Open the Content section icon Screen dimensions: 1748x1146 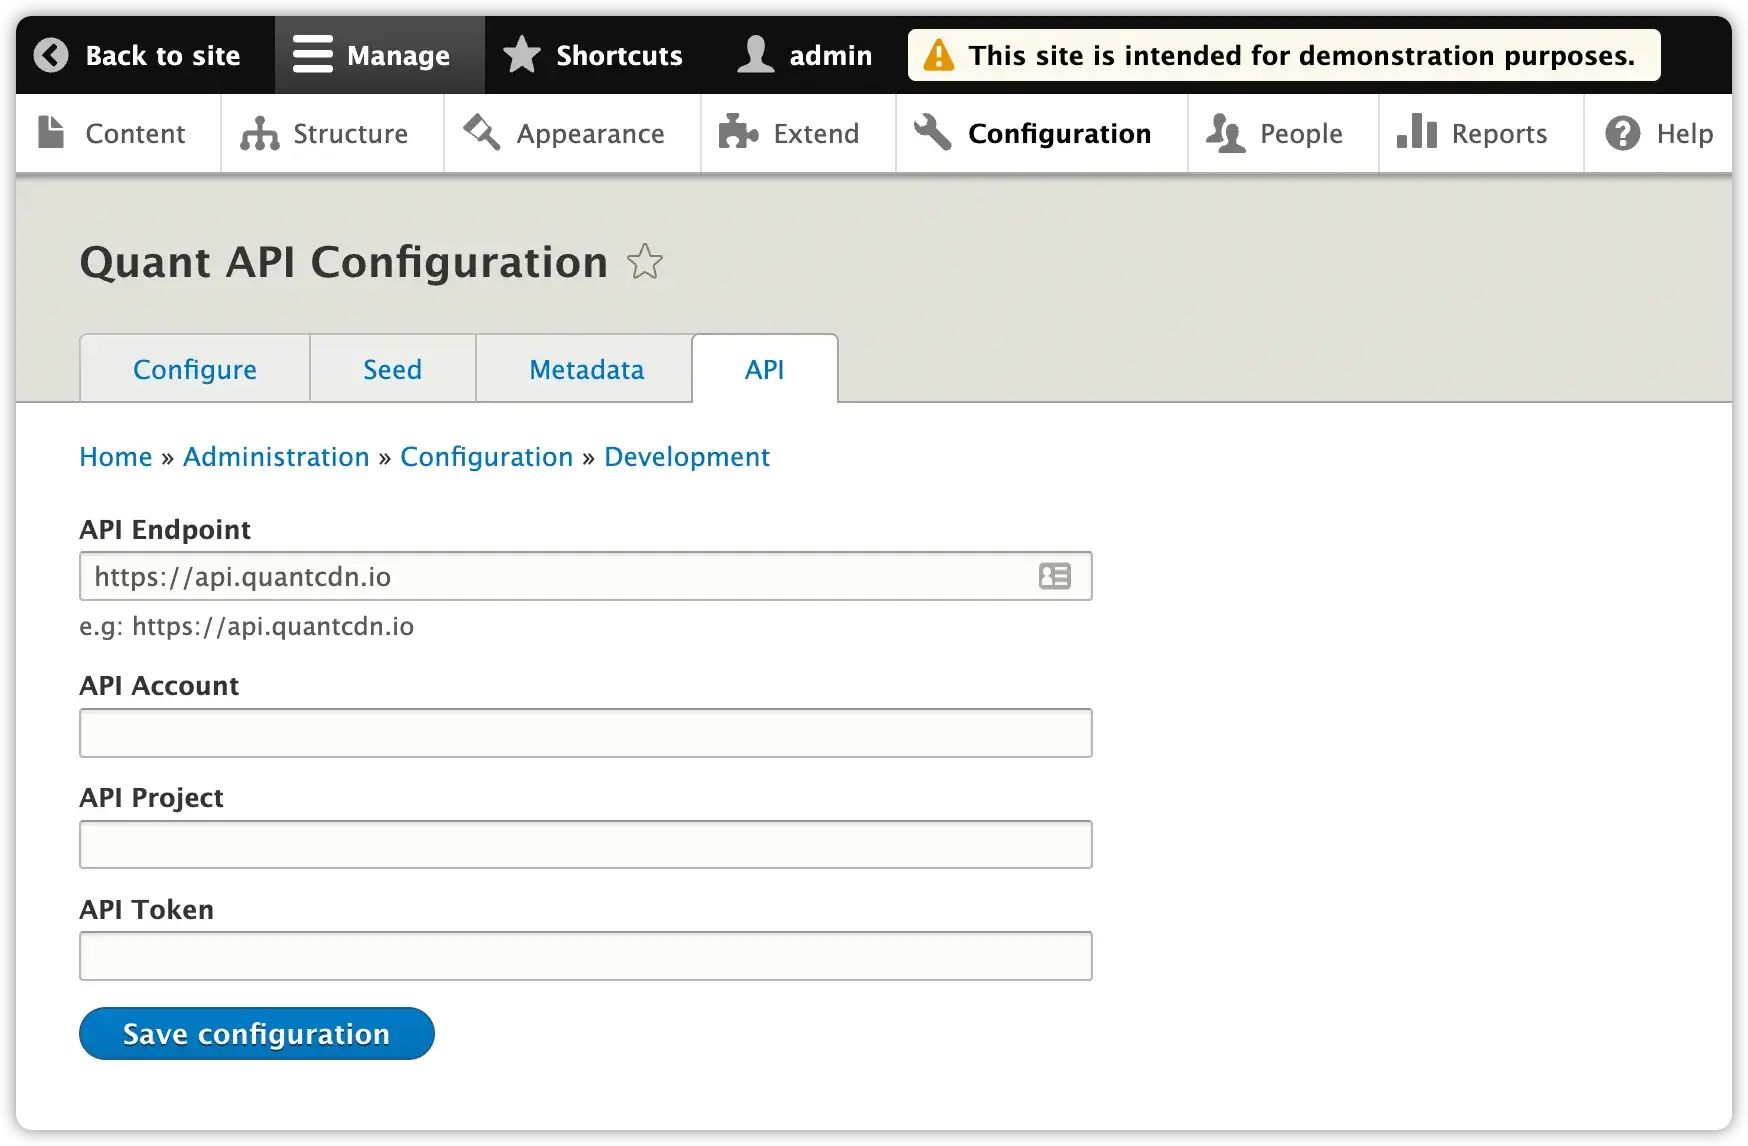51,132
